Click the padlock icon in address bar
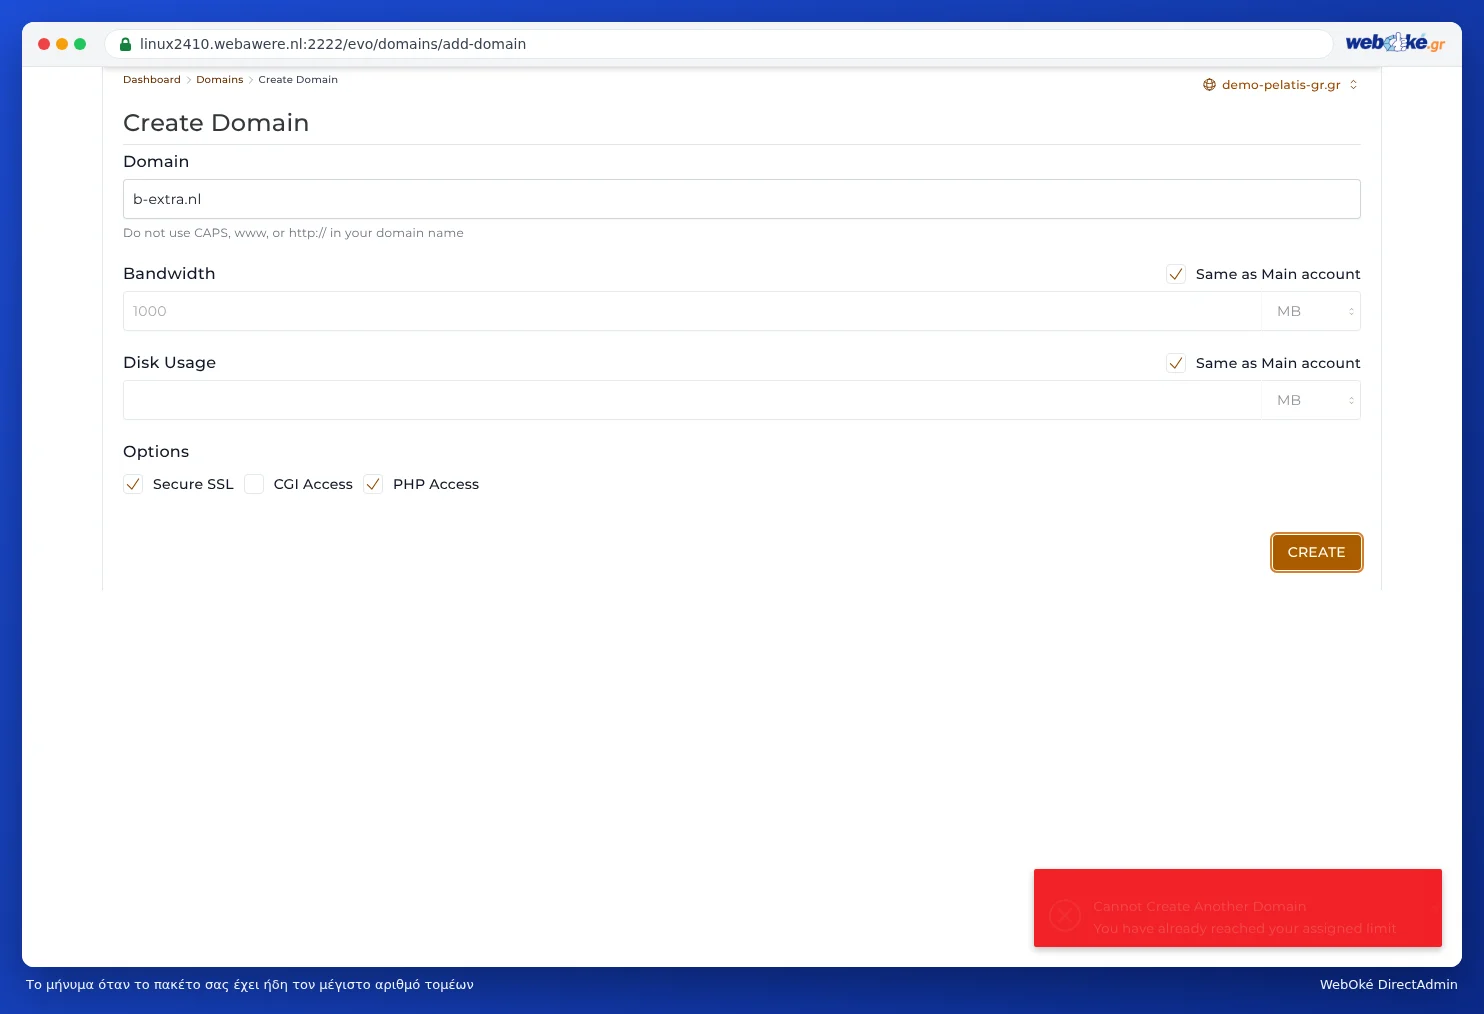This screenshot has height=1014, width=1484. [125, 44]
